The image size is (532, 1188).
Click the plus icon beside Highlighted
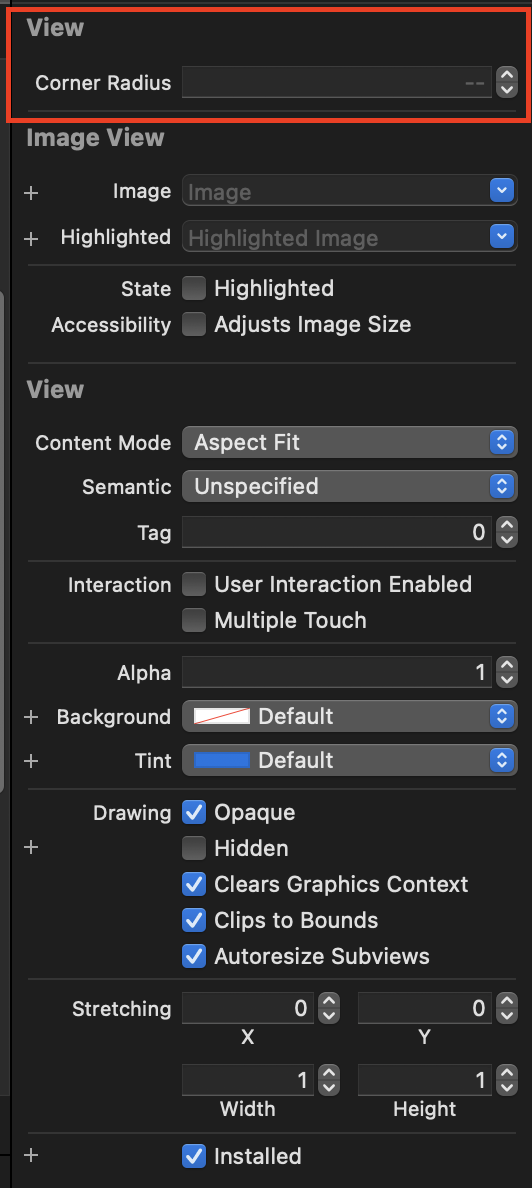tap(31, 239)
